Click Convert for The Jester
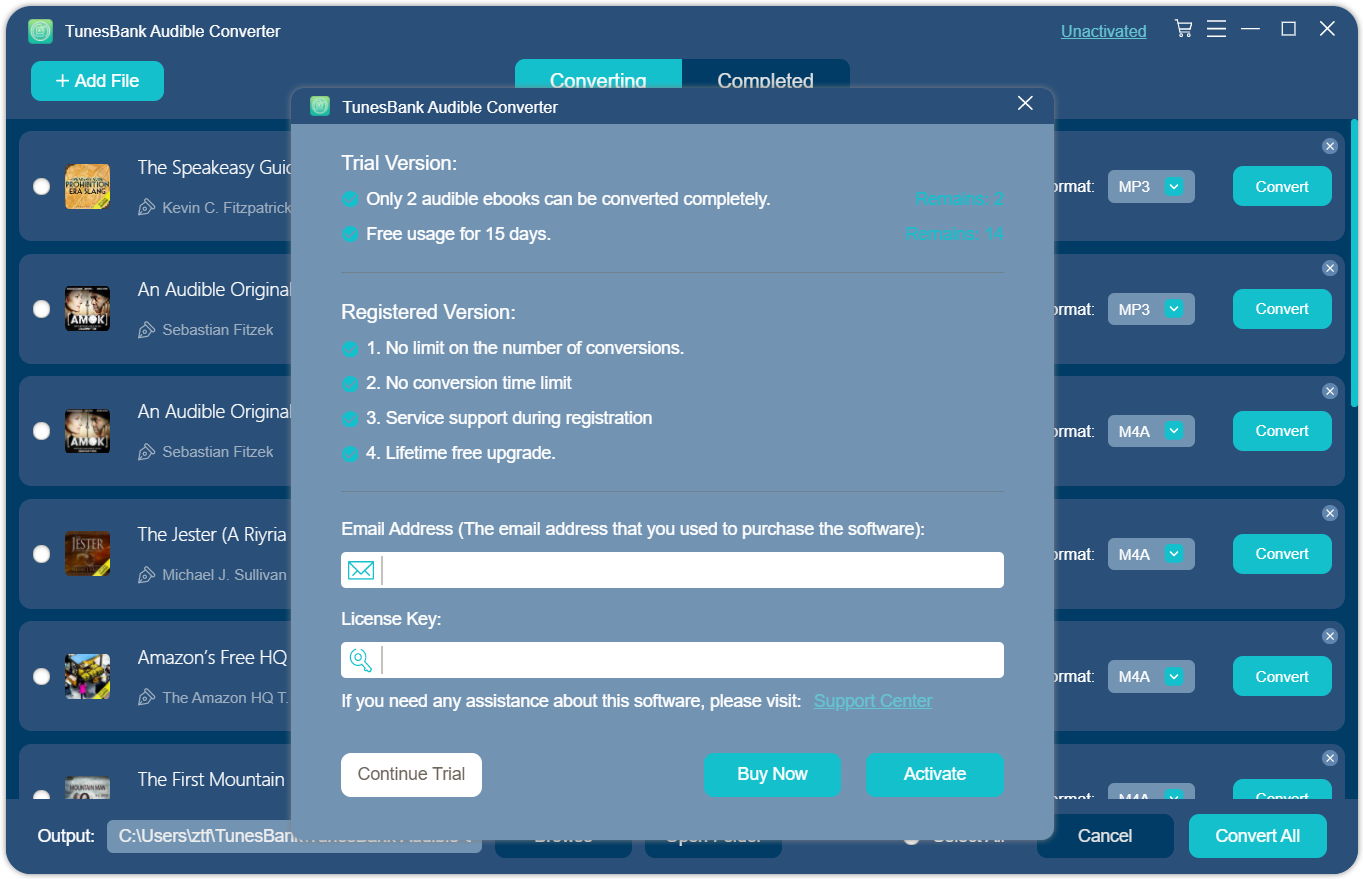 pyautogui.click(x=1282, y=554)
